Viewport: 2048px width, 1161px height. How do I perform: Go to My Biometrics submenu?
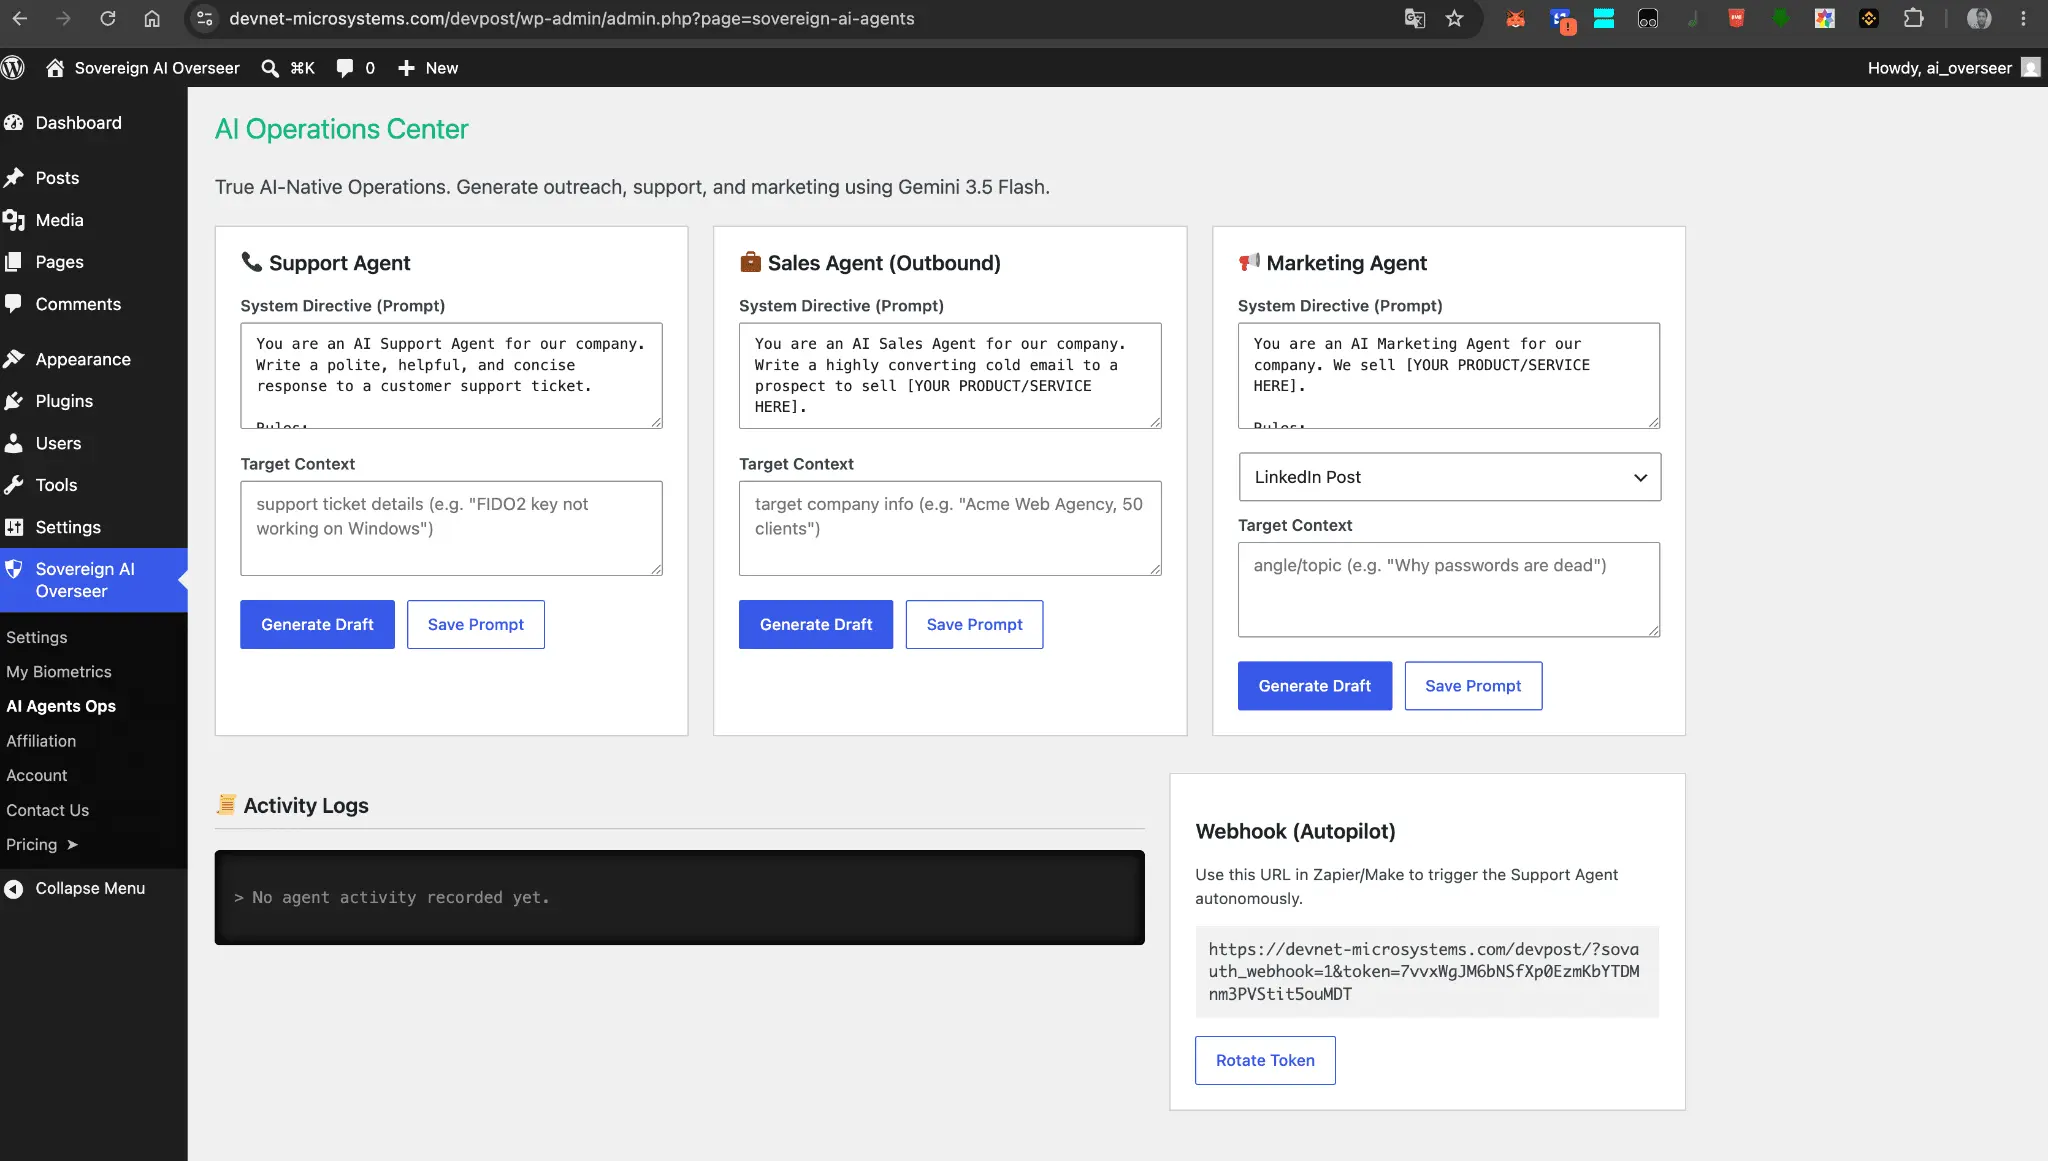[x=59, y=672]
